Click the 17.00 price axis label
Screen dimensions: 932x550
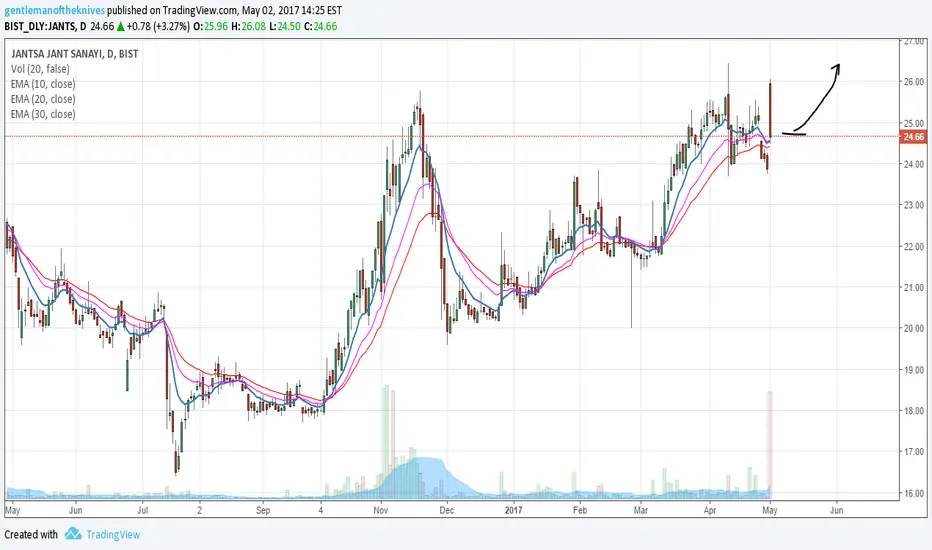914,452
